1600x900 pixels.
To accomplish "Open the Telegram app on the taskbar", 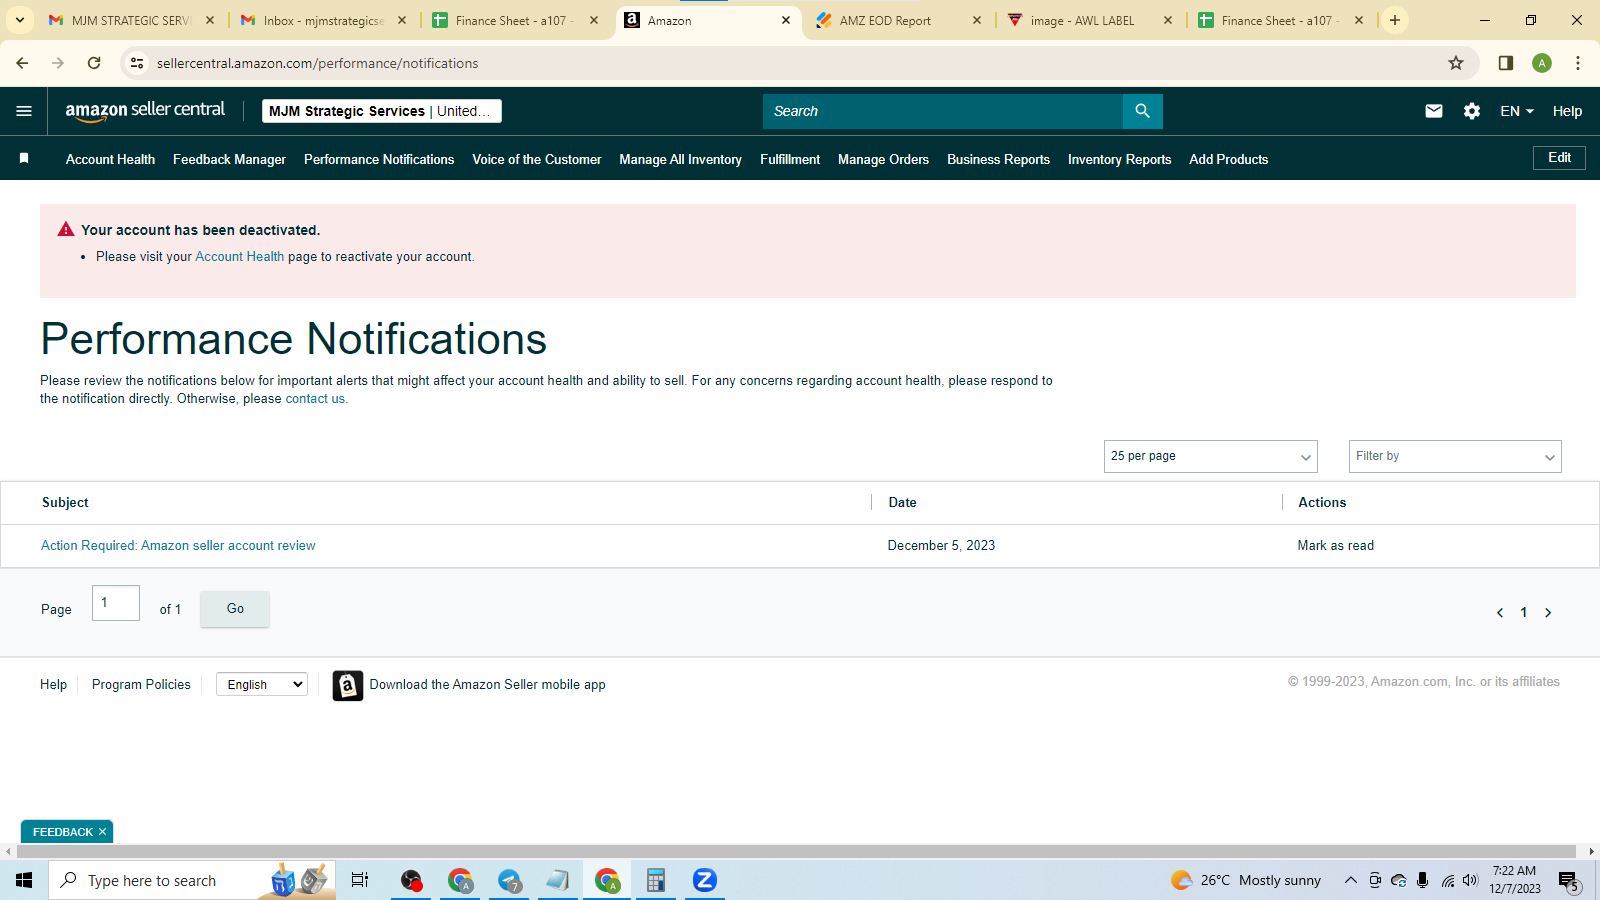I will 510,880.
